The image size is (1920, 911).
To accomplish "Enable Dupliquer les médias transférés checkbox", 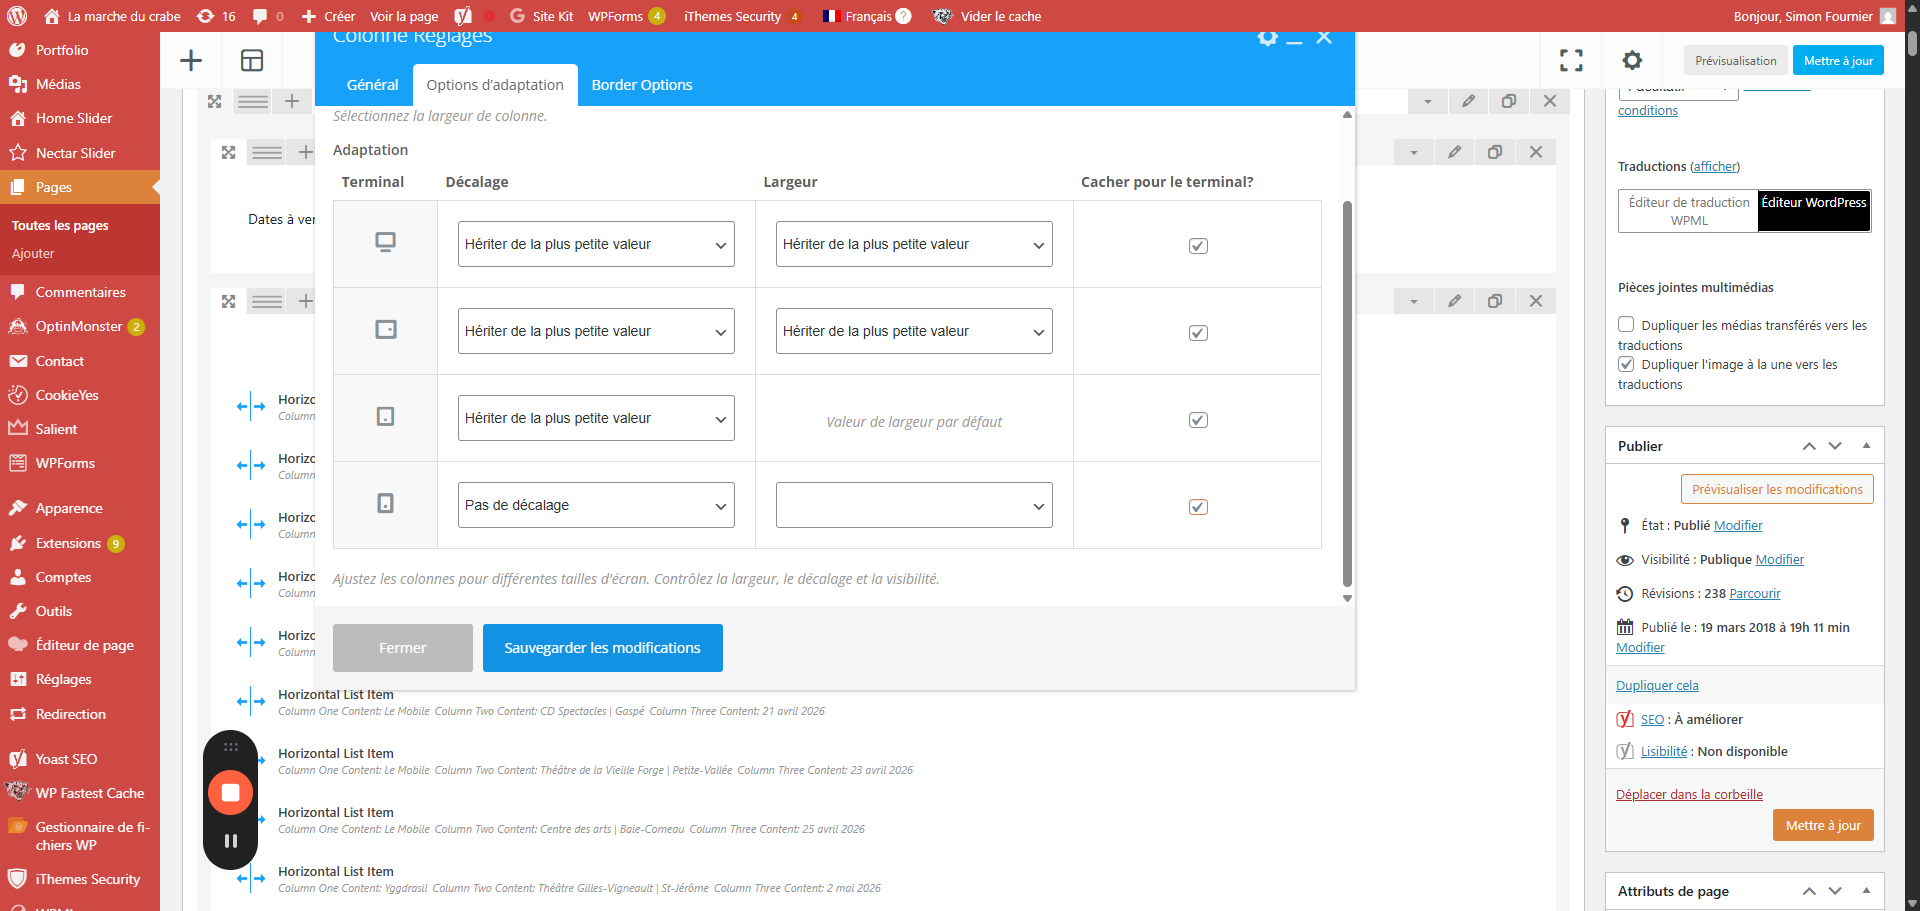I will point(1626,325).
